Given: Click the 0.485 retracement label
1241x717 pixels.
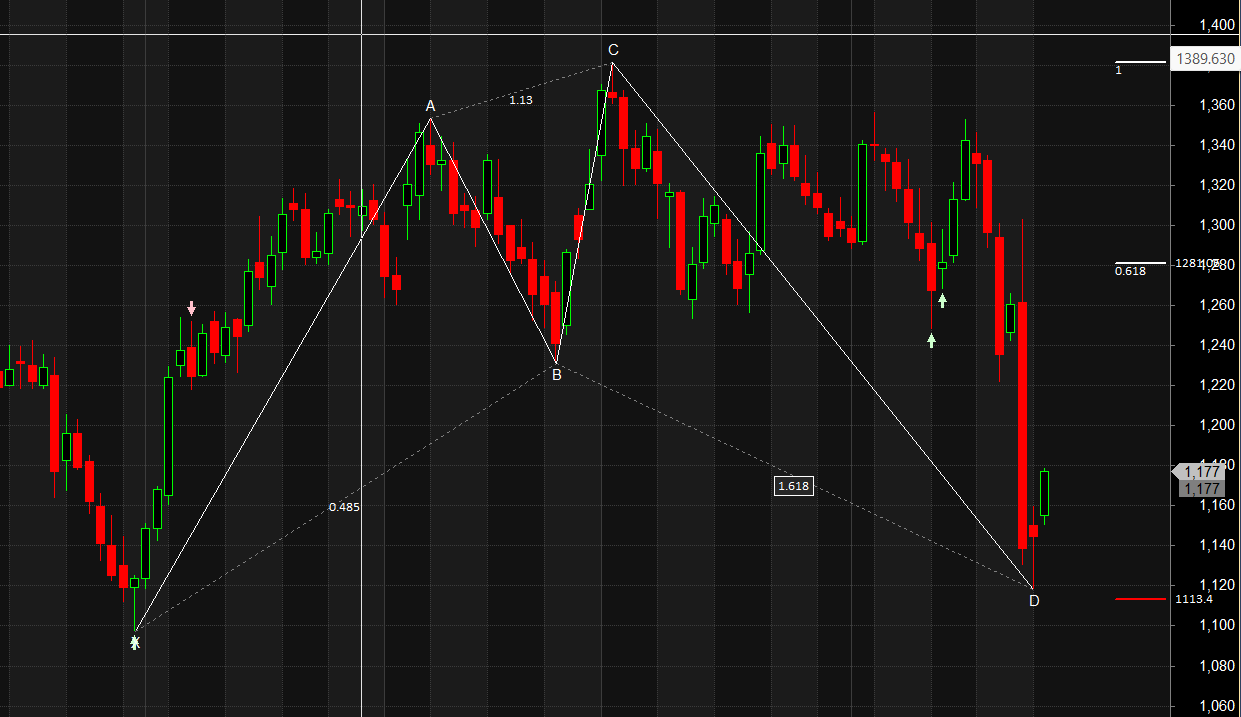Looking at the screenshot, I should tap(344, 506).
